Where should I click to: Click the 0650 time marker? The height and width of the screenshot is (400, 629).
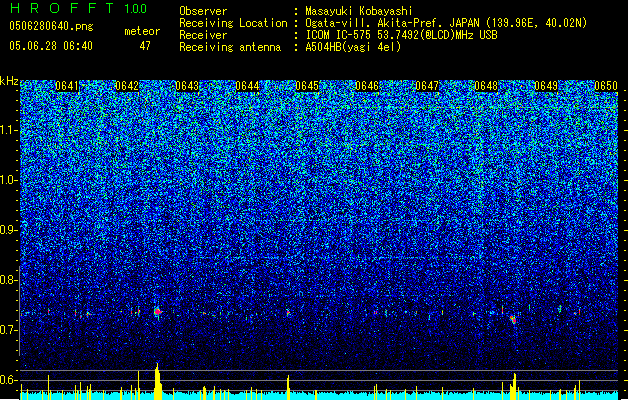click(x=606, y=86)
